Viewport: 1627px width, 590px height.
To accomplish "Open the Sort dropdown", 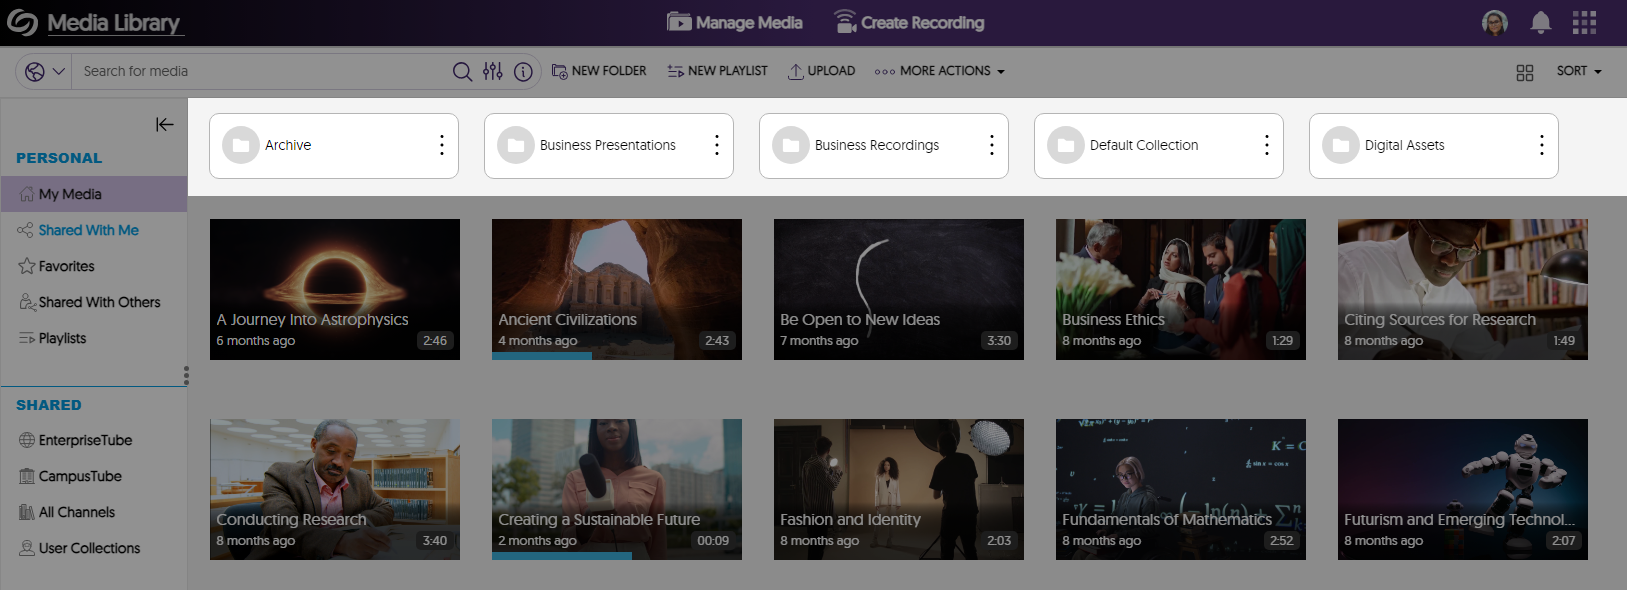I will 1579,71.
